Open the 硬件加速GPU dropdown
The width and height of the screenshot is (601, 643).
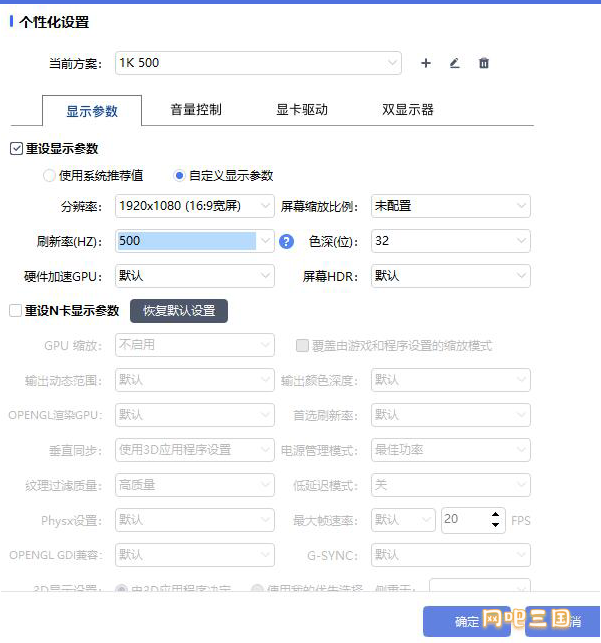point(195,276)
